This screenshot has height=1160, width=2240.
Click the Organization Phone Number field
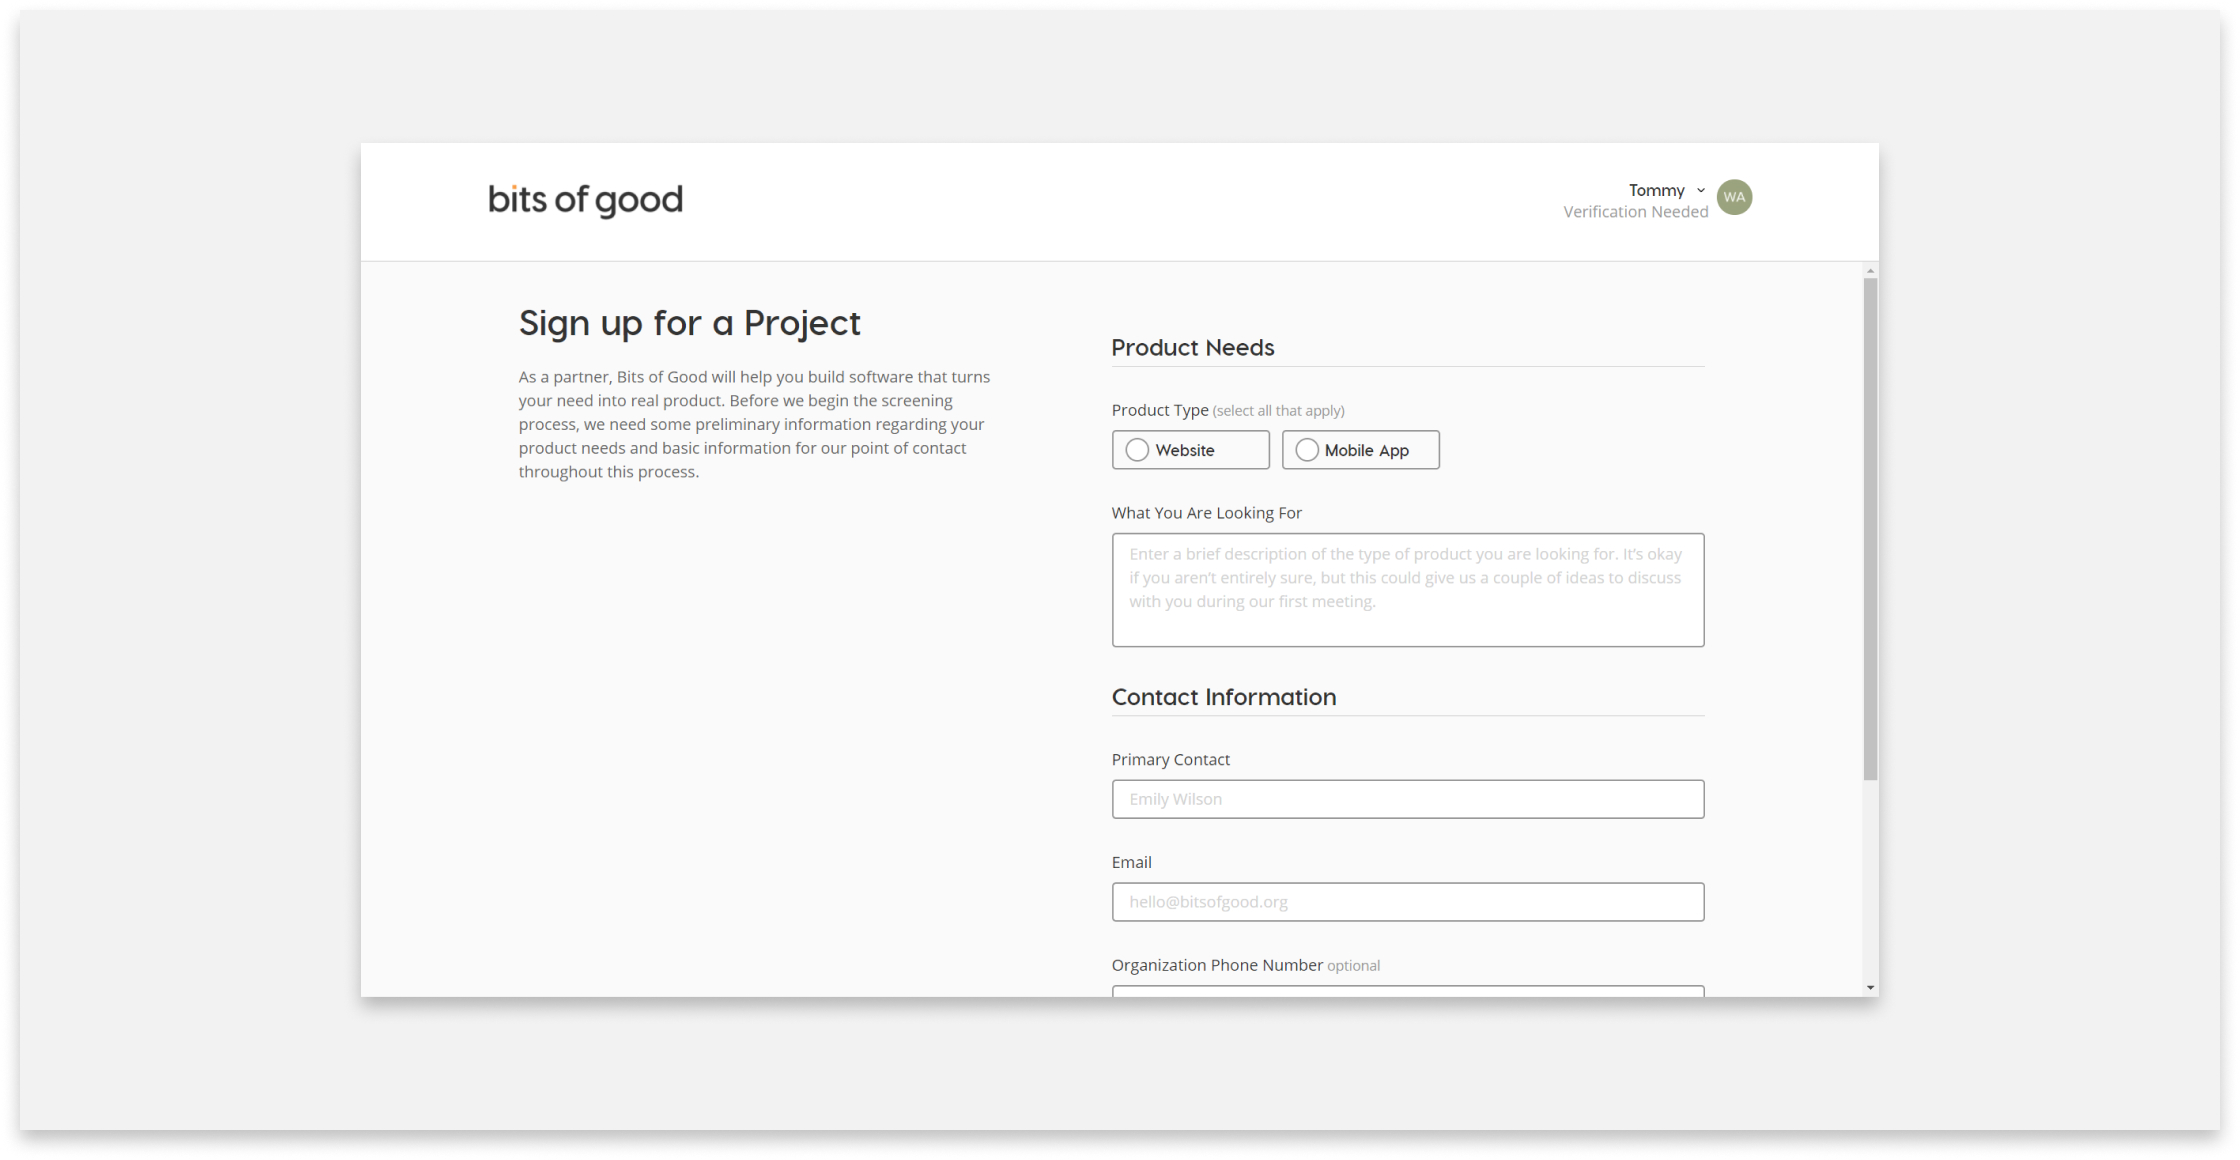click(1407, 991)
